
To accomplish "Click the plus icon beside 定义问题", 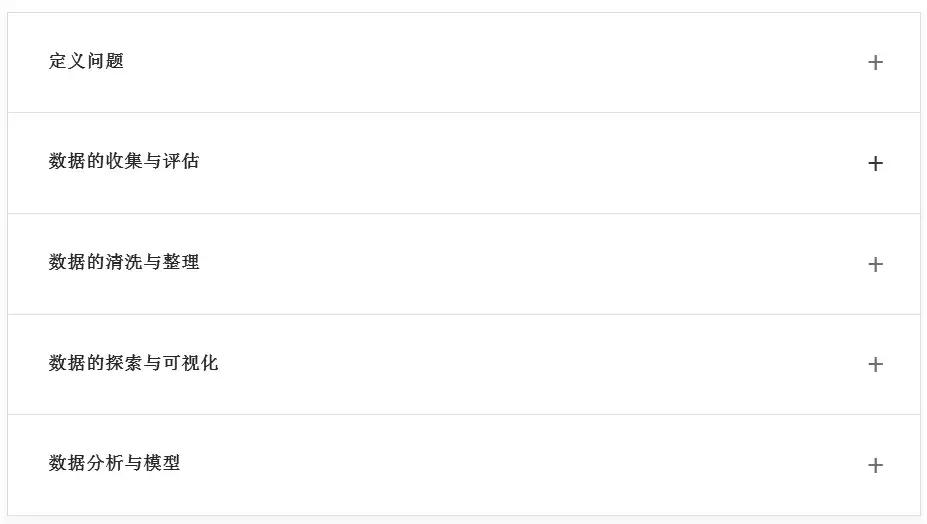I will point(875,63).
